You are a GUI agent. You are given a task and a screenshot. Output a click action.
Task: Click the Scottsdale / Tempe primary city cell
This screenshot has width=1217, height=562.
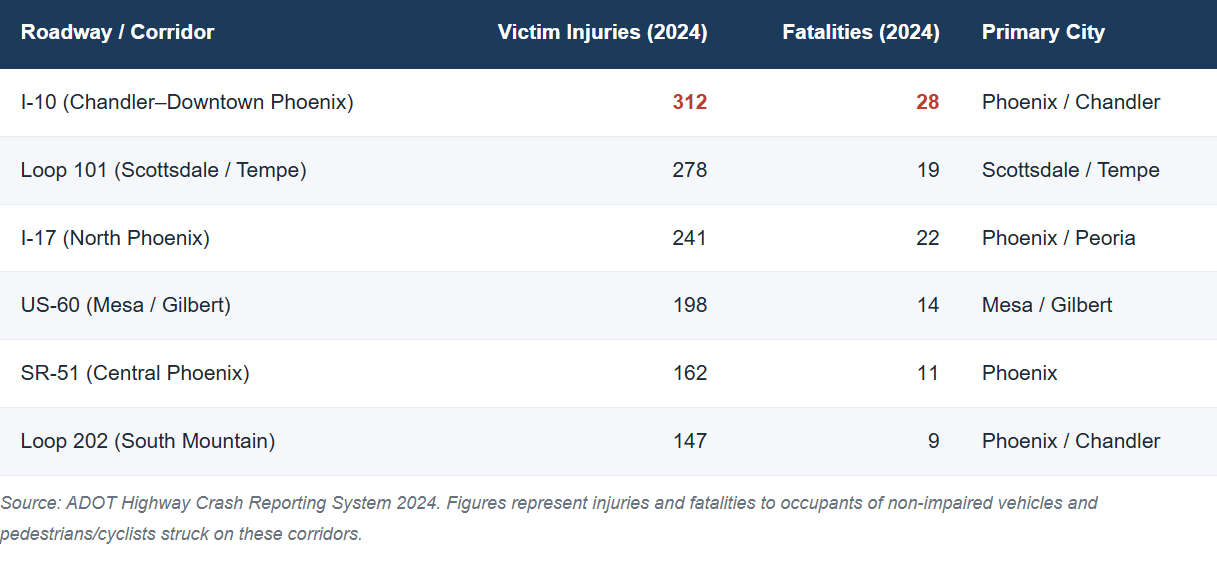pyautogui.click(x=1071, y=170)
